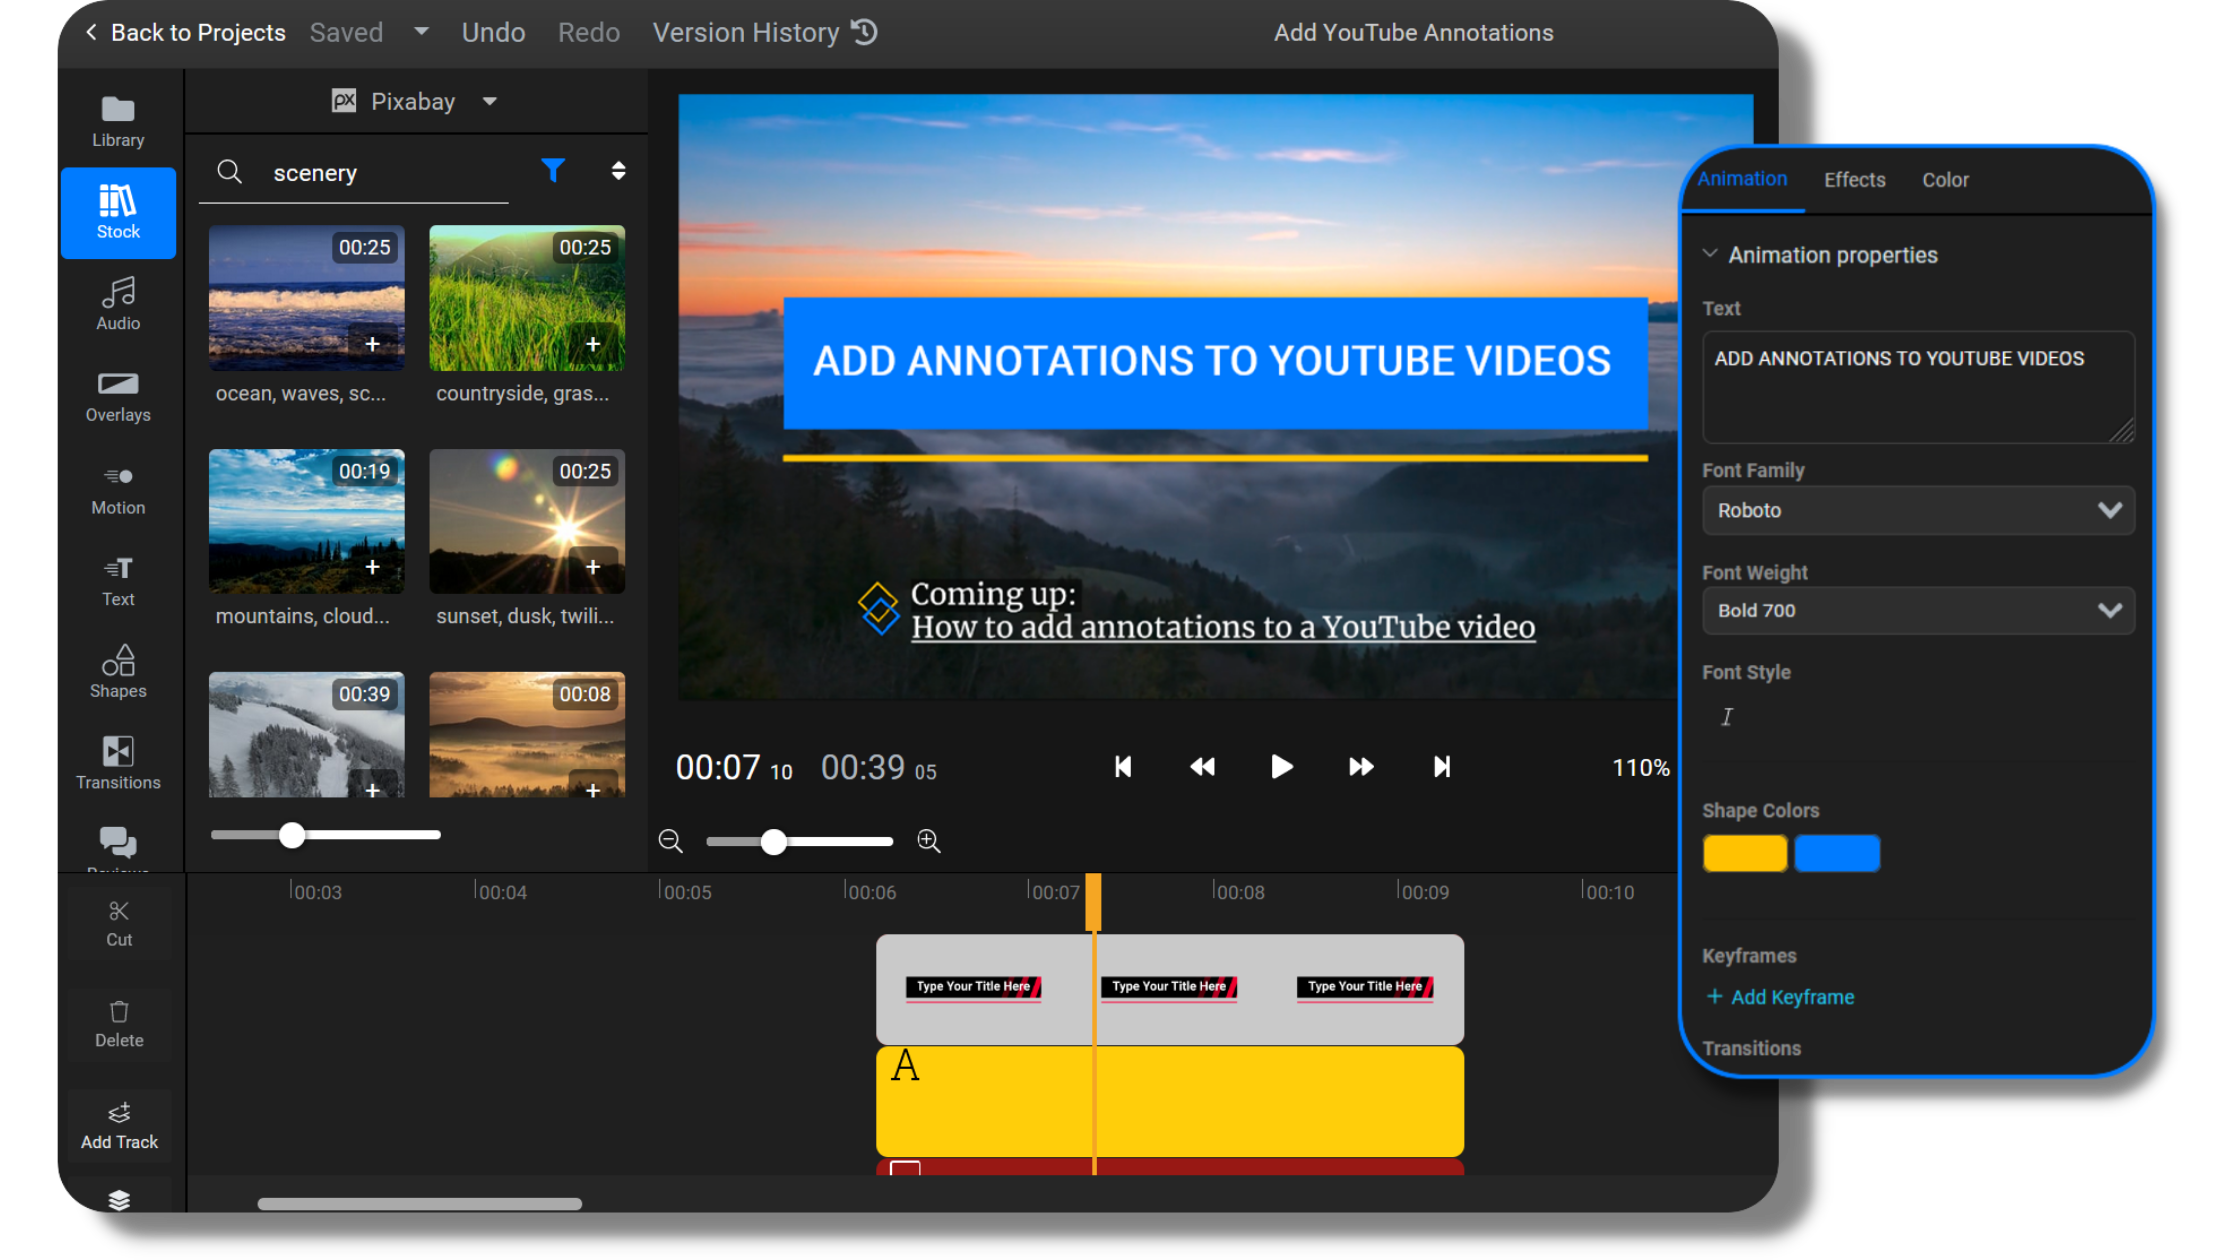The image size is (2240, 1260).
Task: Open the Stock media panel
Action: [118, 212]
